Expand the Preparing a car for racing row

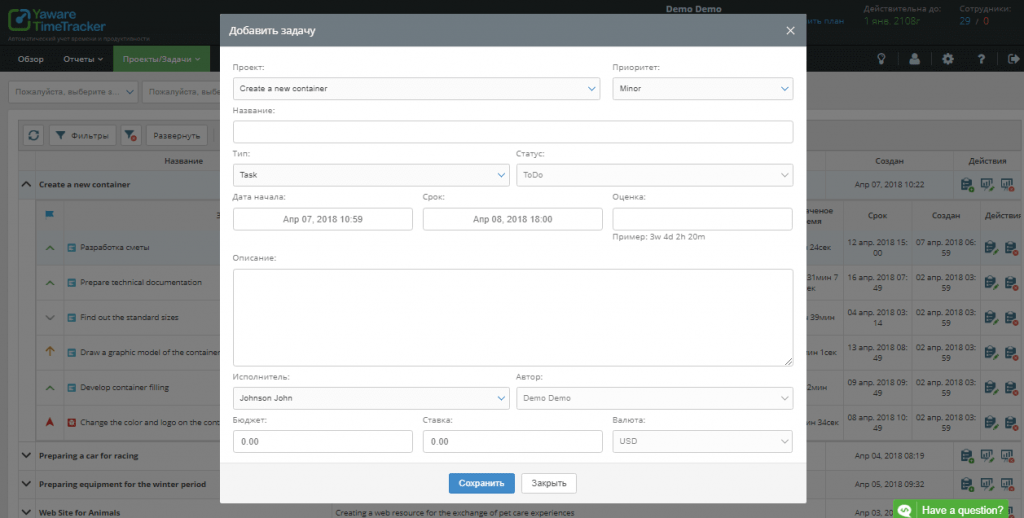click(x=25, y=455)
